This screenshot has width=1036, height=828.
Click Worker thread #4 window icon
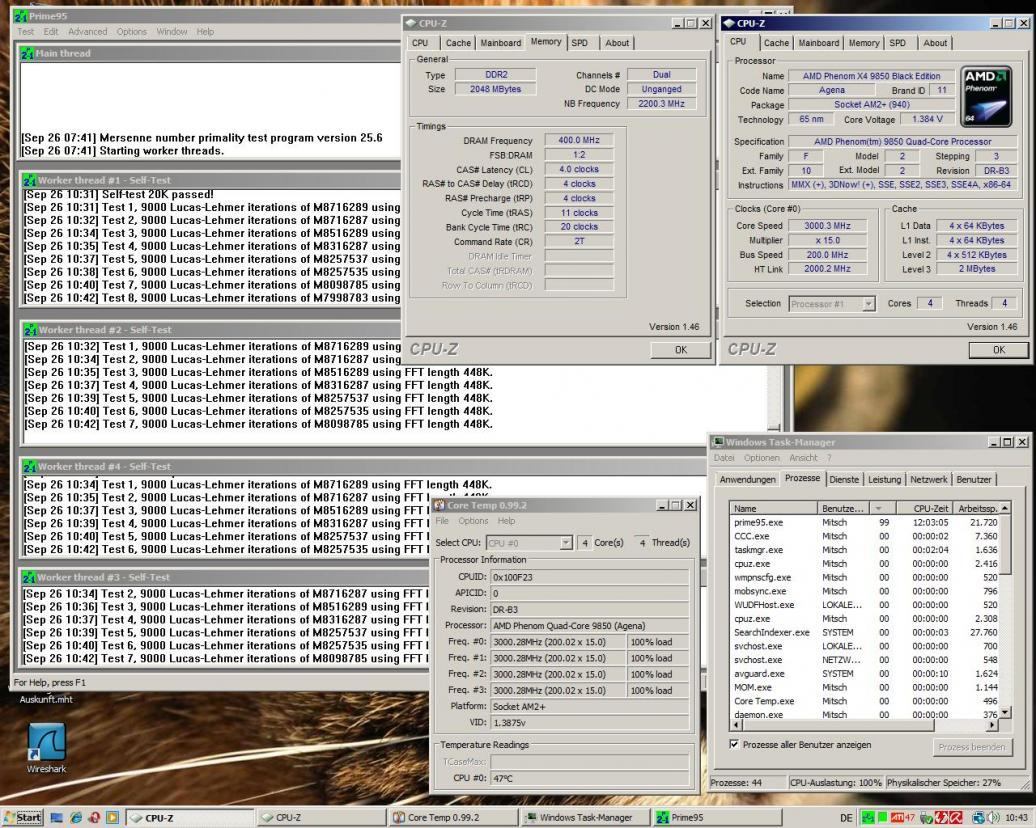(x=29, y=467)
